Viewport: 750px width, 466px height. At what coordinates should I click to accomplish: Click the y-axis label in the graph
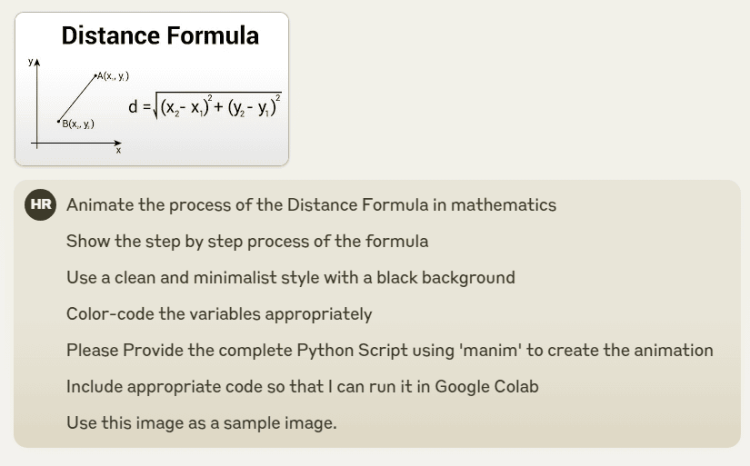(31, 61)
